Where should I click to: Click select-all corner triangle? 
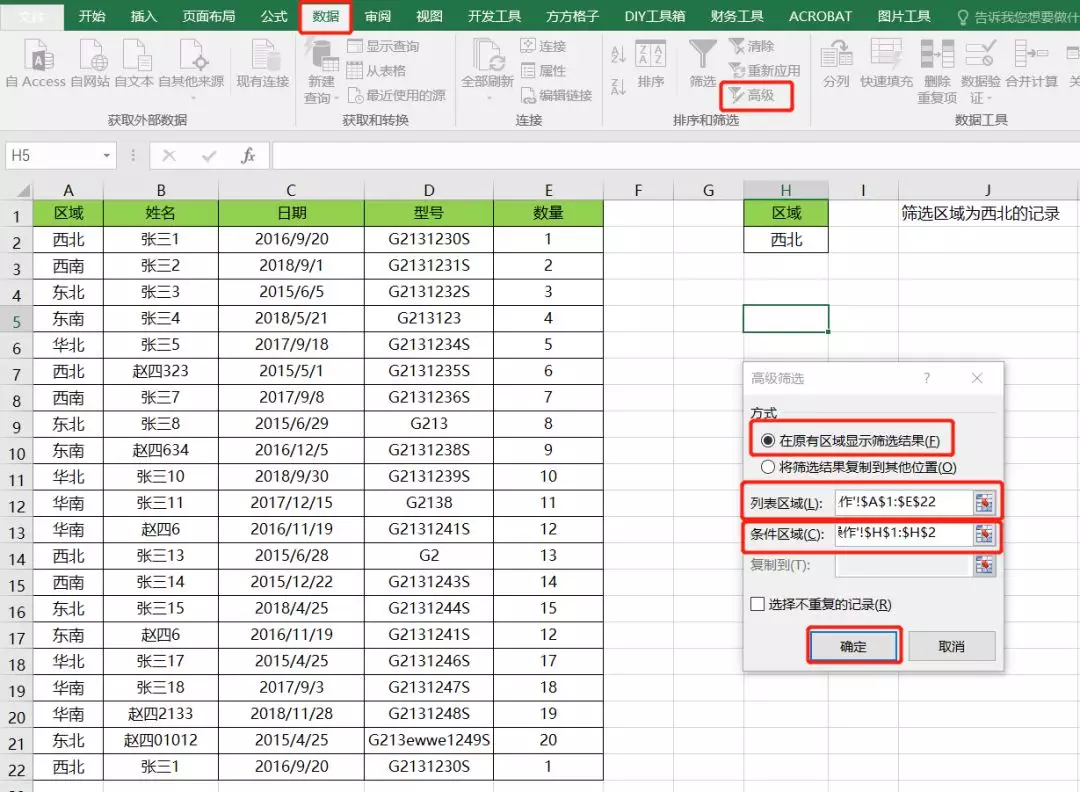pyautogui.click(x=23, y=190)
